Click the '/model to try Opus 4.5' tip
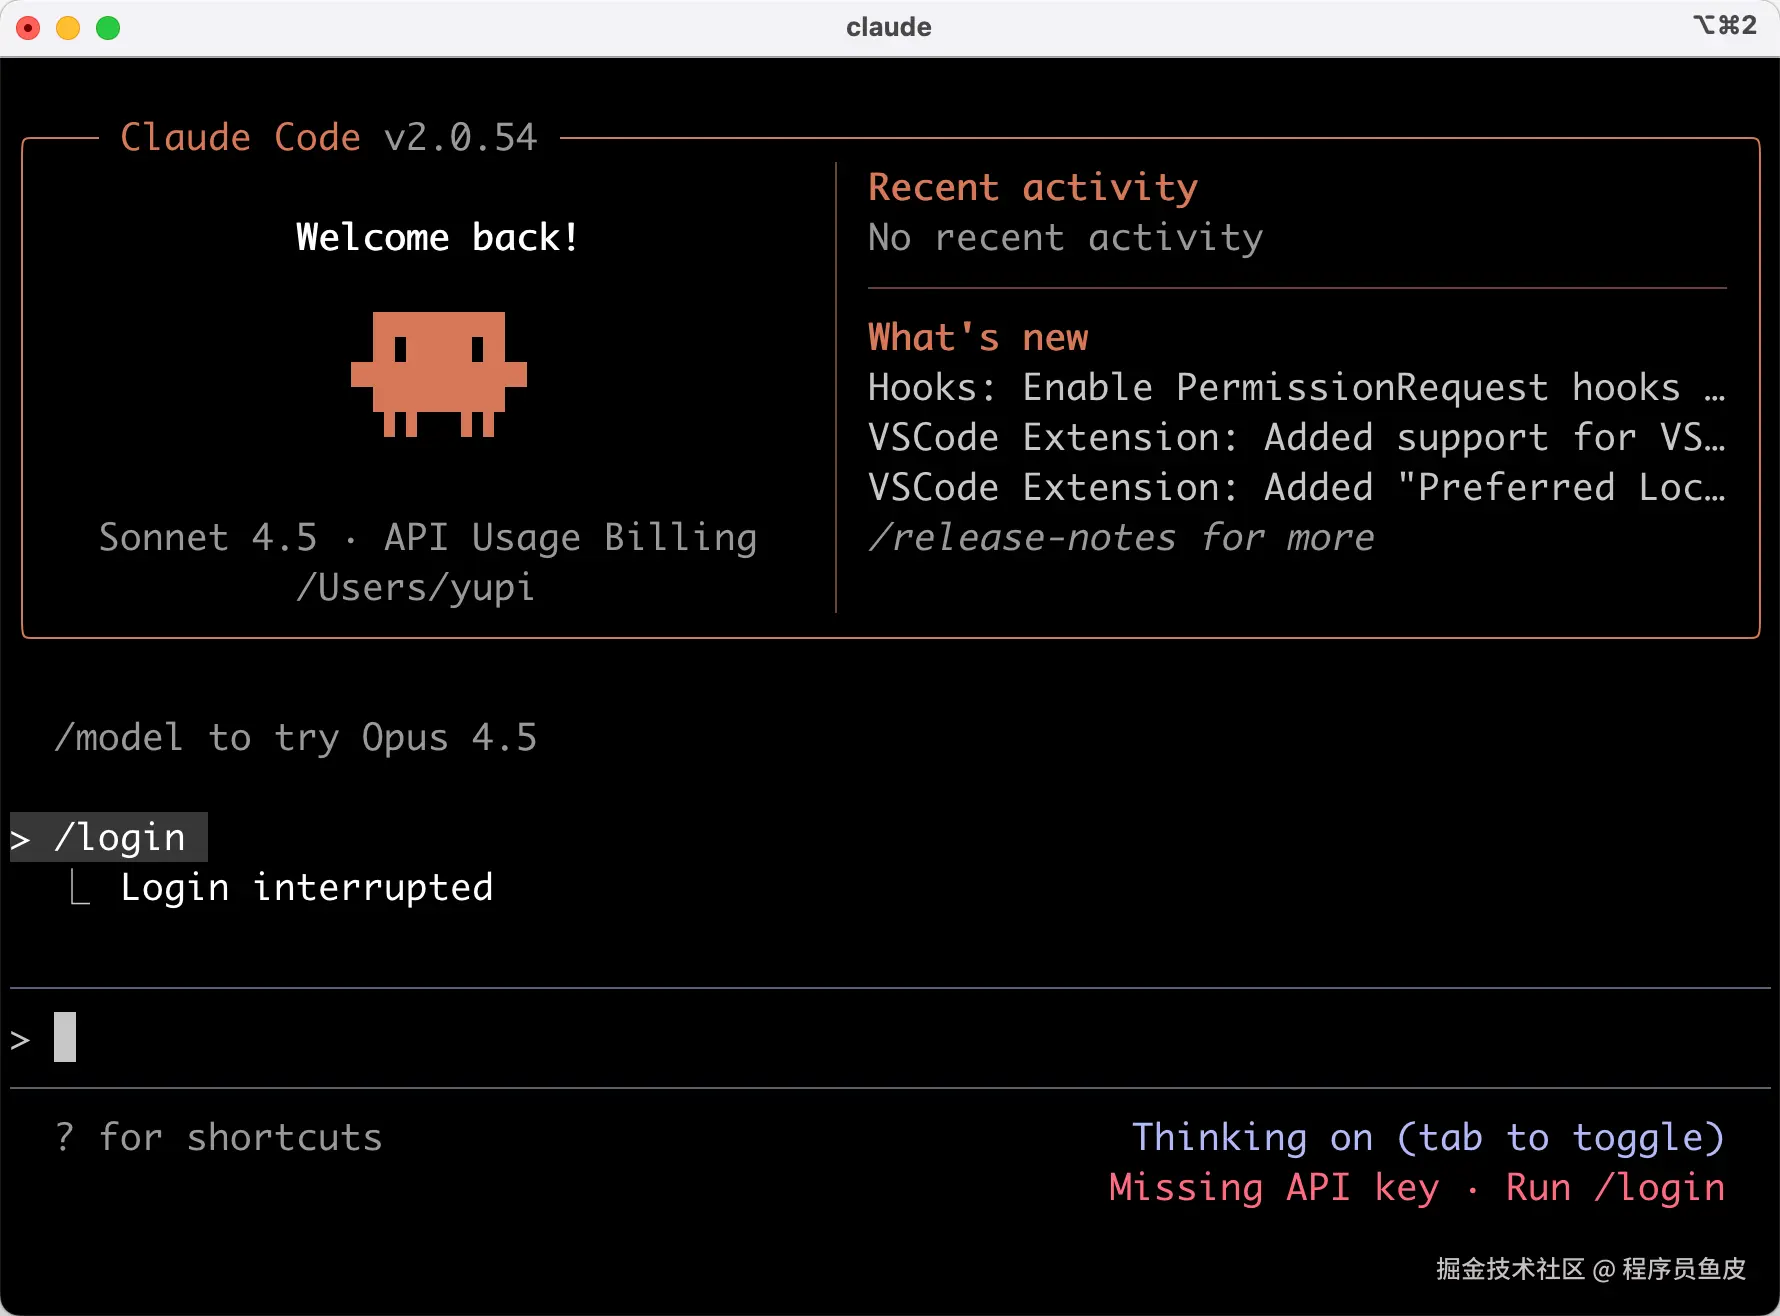Screen dimensions: 1780x1316 296,738
